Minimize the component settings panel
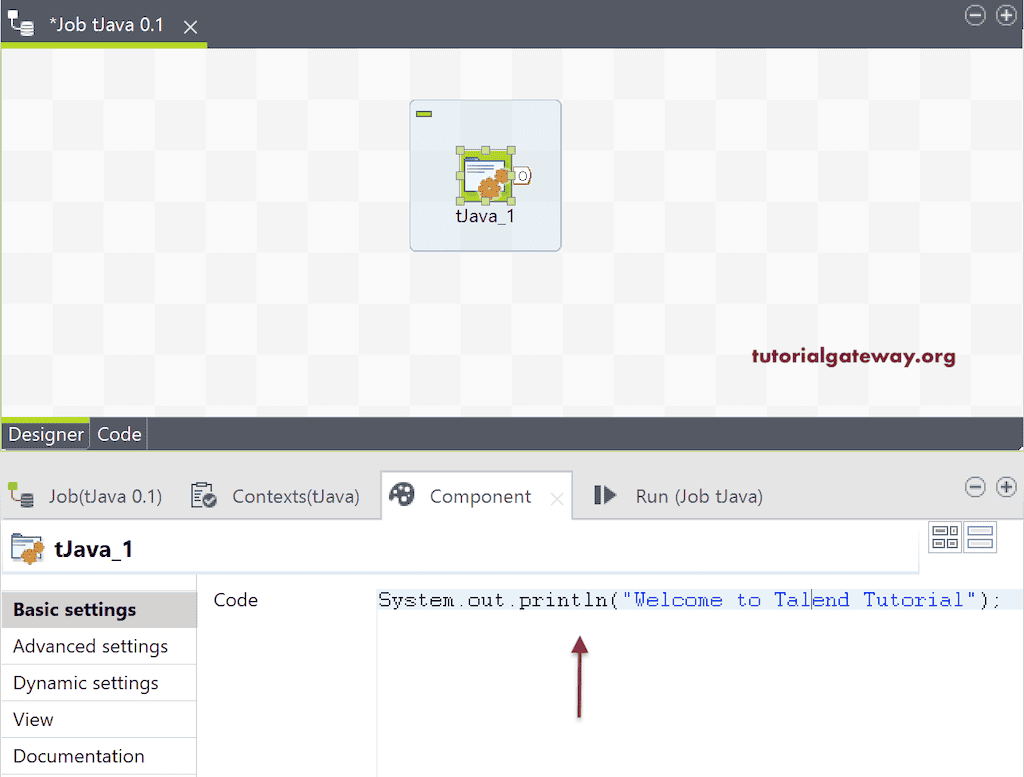The height and width of the screenshot is (777, 1024). 975,487
